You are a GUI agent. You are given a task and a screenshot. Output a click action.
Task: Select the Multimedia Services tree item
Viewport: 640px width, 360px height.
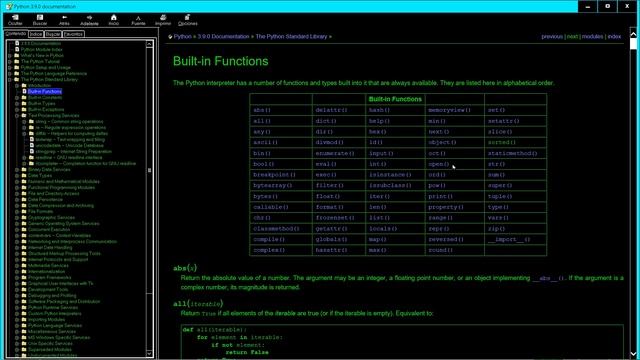(48, 265)
